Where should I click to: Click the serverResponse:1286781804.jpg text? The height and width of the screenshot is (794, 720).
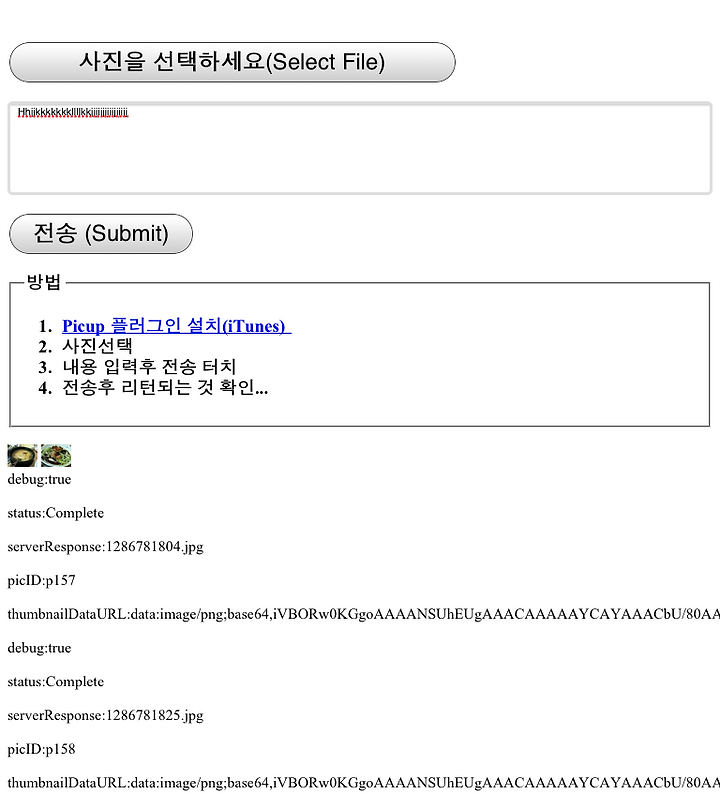[105, 547]
